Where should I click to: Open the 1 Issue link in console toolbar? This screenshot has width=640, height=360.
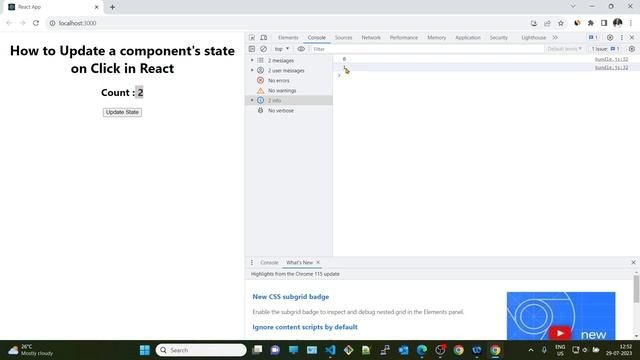point(605,49)
